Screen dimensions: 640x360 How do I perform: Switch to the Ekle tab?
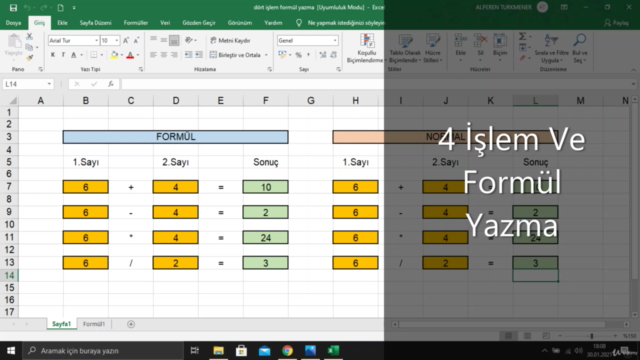(x=62, y=23)
